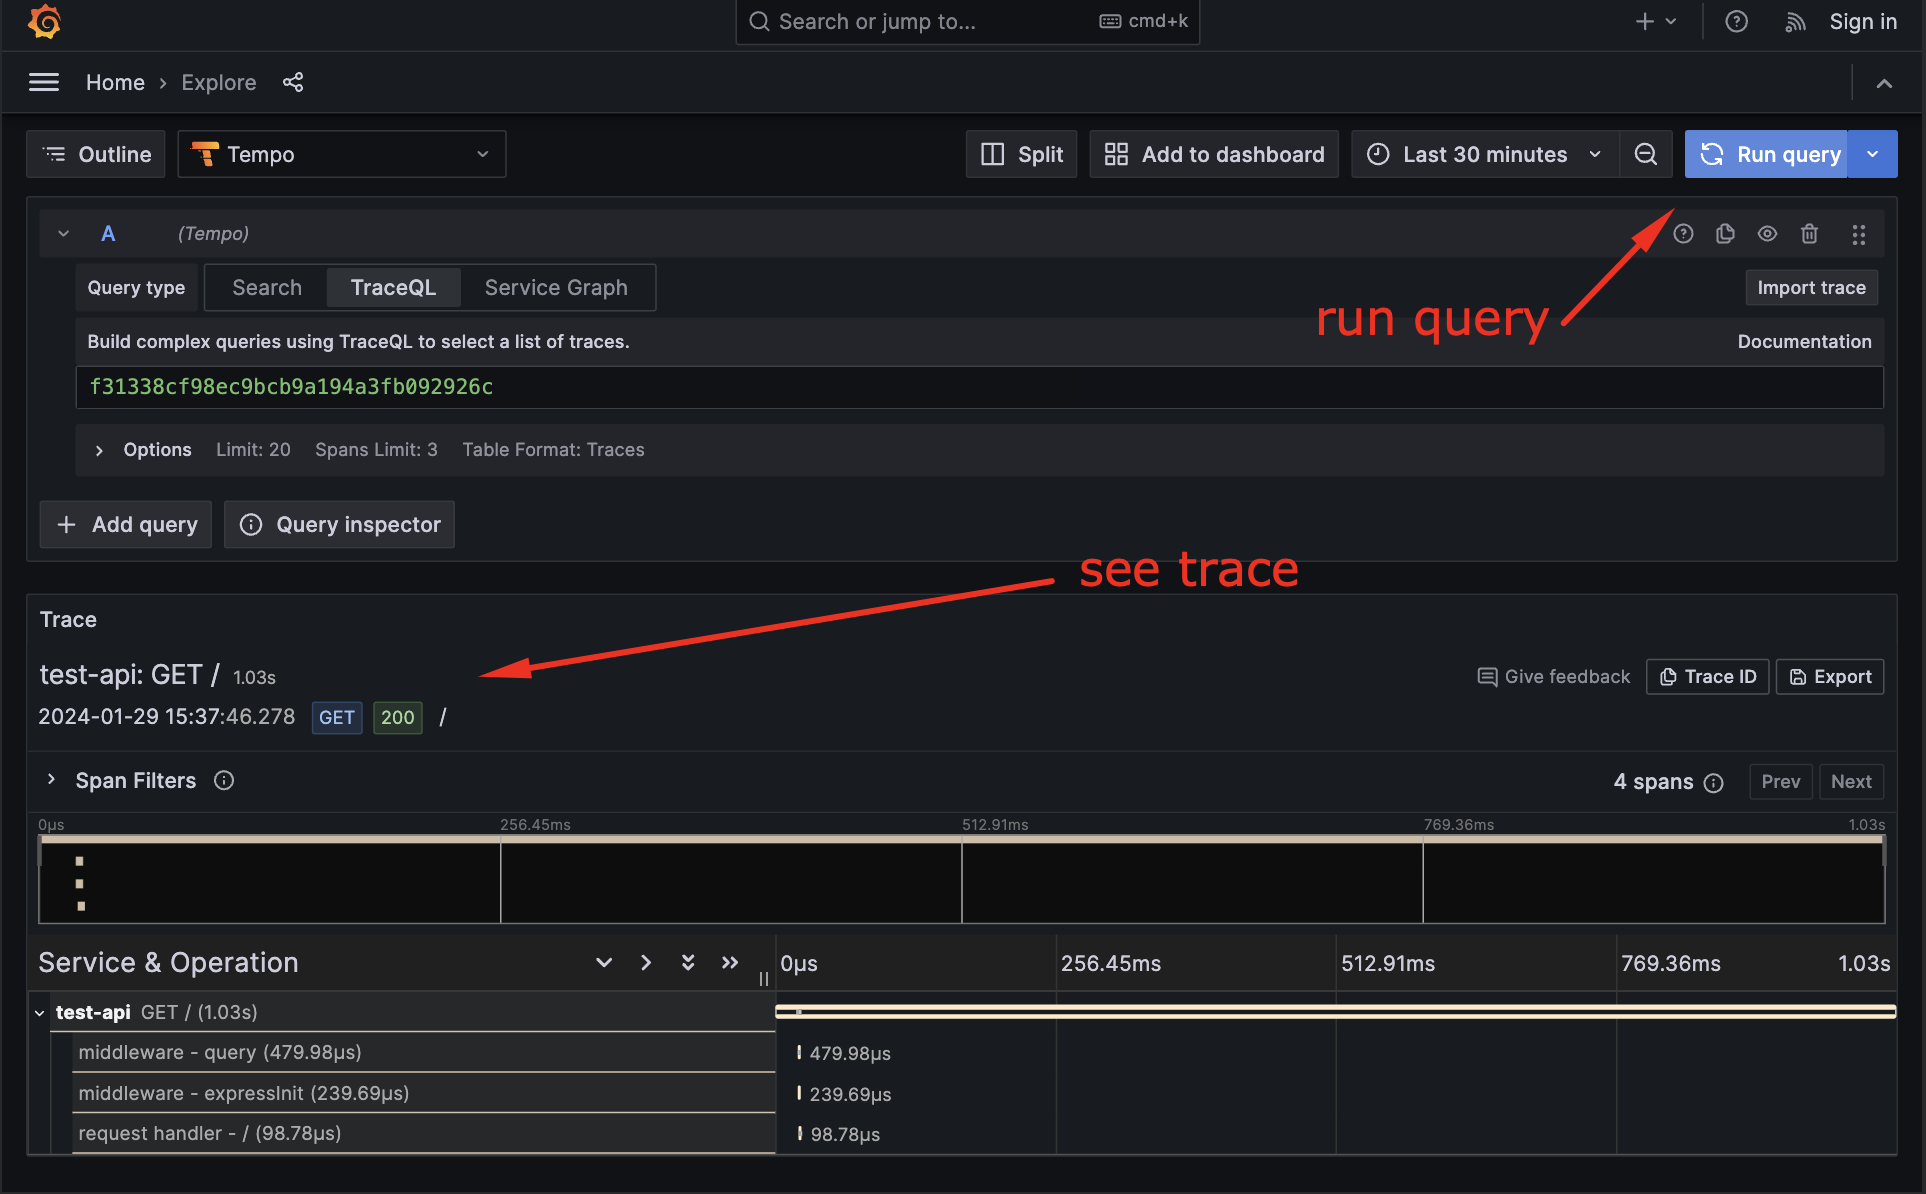This screenshot has height=1194, width=1926.
Task: Open the Run query dropdown arrow
Action: coord(1872,154)
